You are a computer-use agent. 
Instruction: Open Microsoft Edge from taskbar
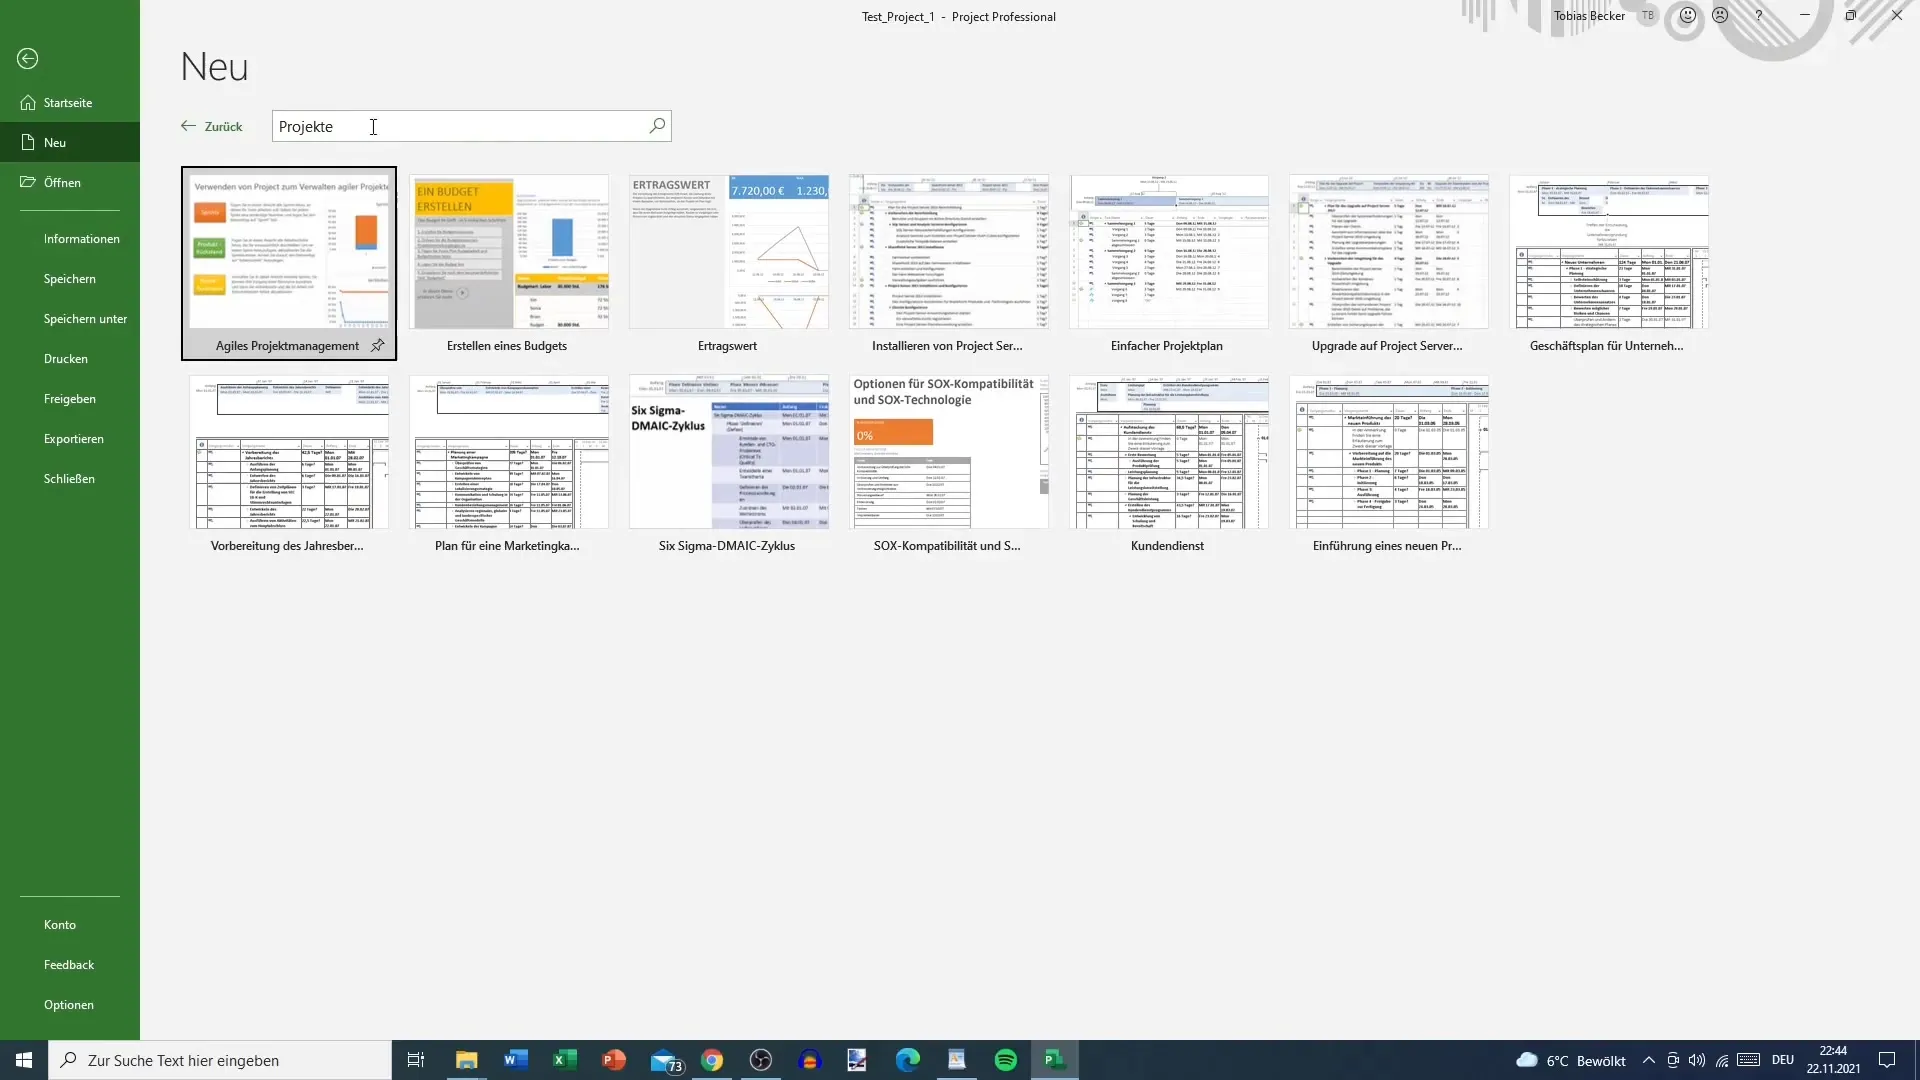pyautogui.click(x=908, y=1060)
